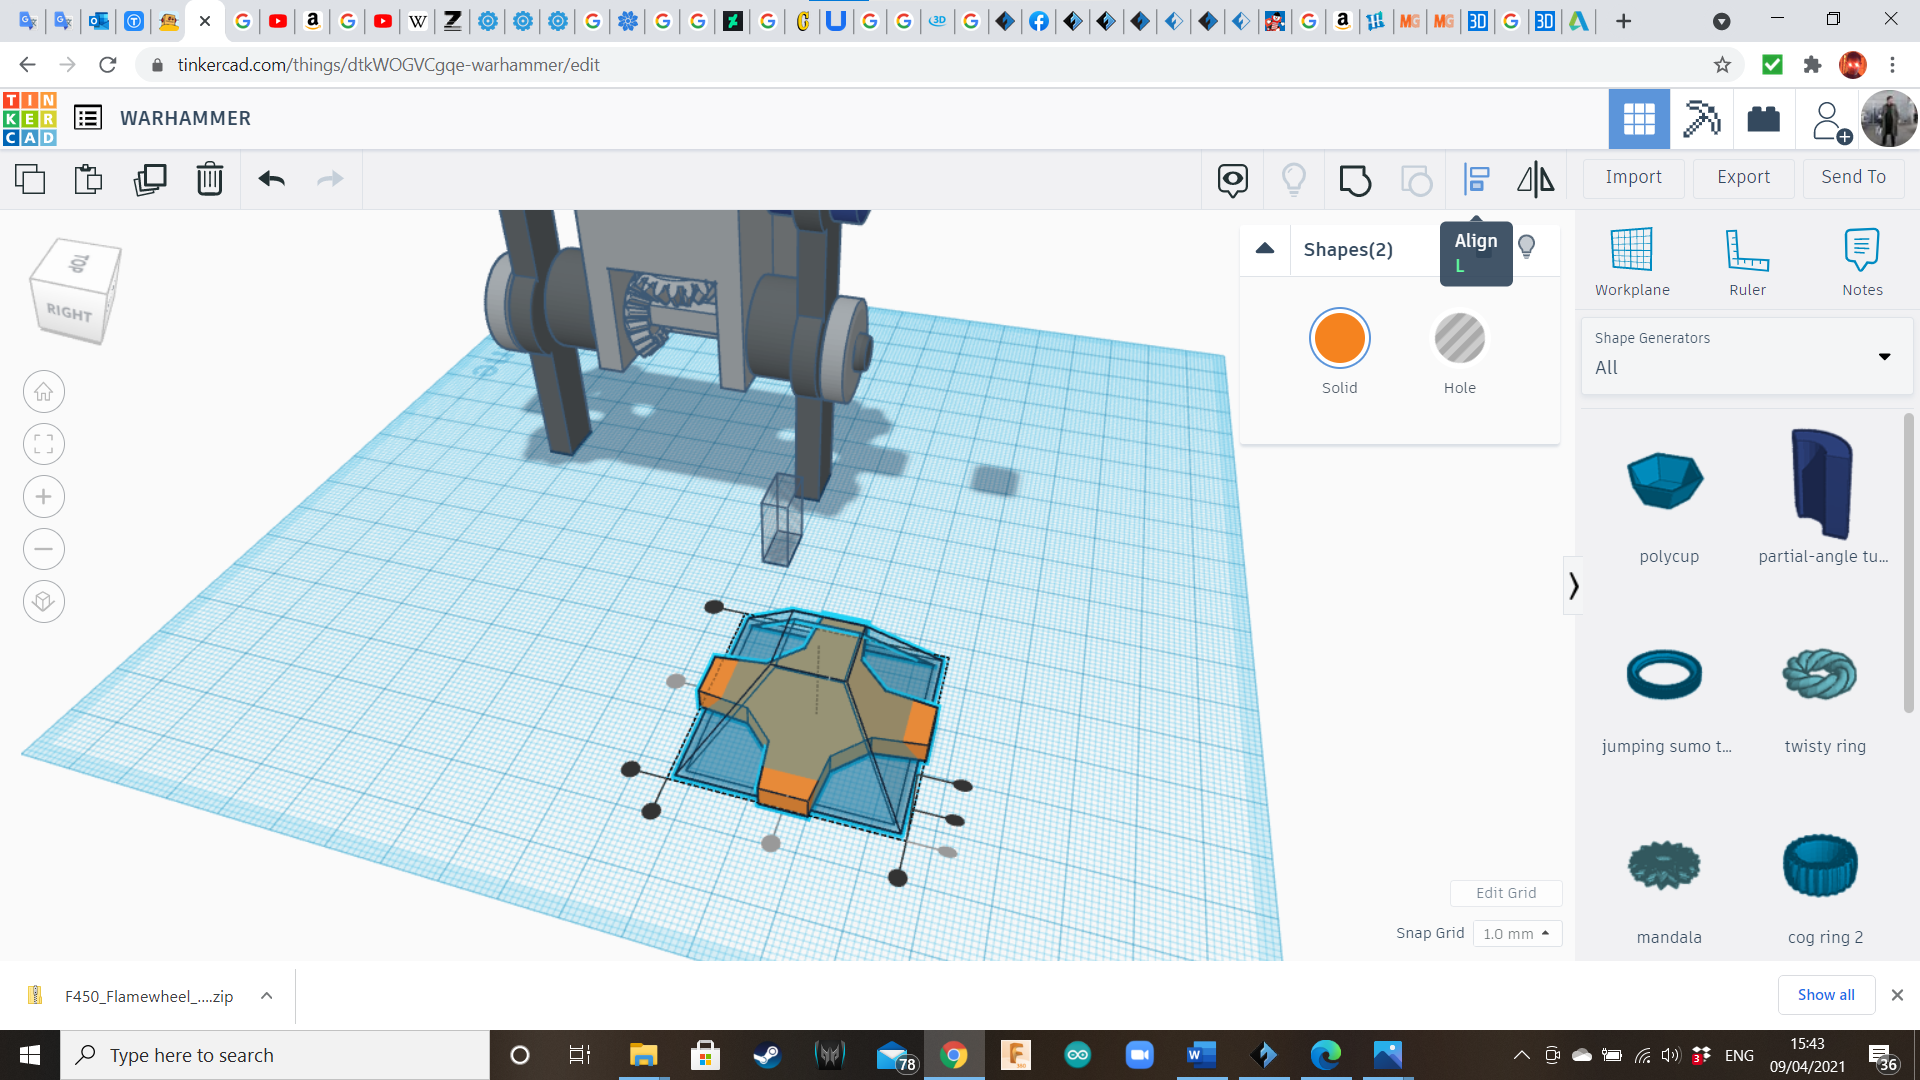This screenshot has height=1080, width=1920.
Task: Show hidden system tray icons
Action: coord(1521,1055)
